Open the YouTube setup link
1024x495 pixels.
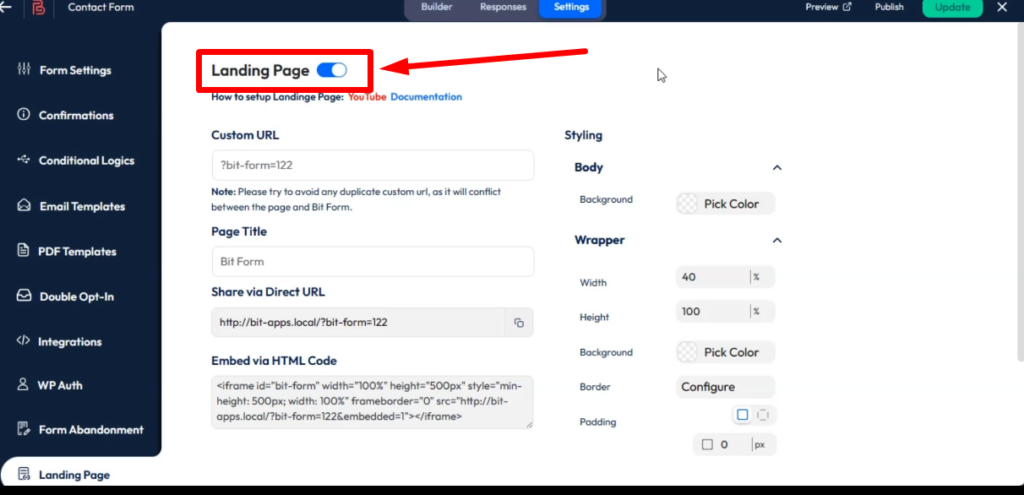pos(367,97)
